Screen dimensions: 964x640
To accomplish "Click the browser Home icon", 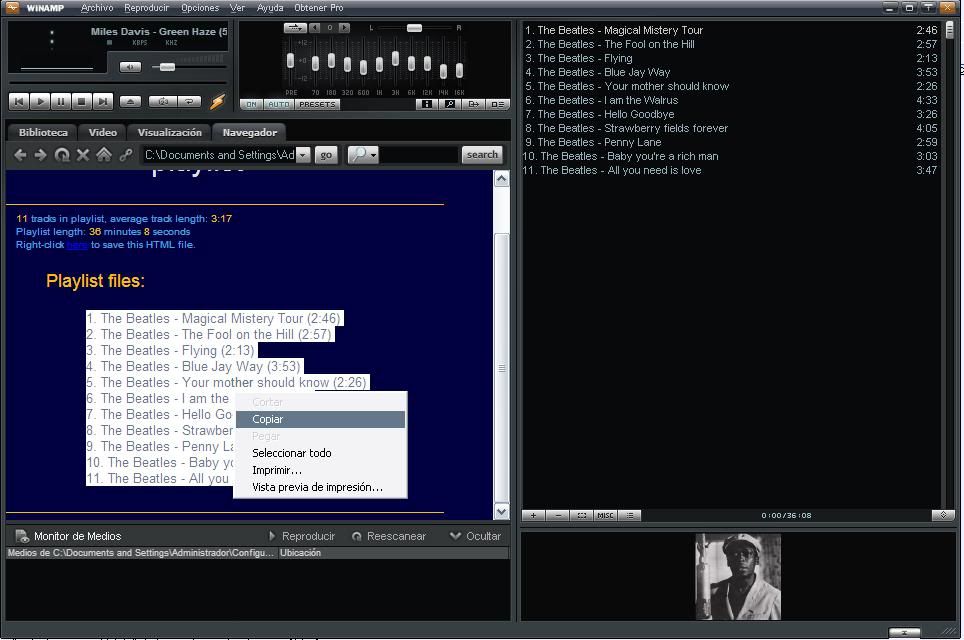I will (x=104, y=155).
